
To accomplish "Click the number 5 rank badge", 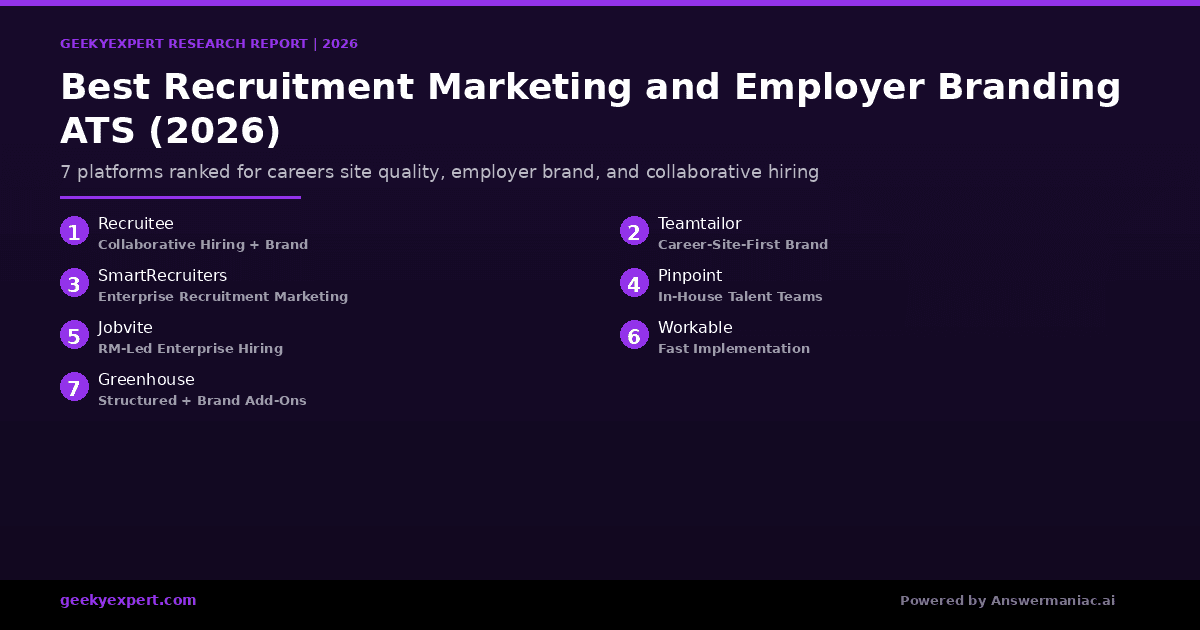I will 74,335.
